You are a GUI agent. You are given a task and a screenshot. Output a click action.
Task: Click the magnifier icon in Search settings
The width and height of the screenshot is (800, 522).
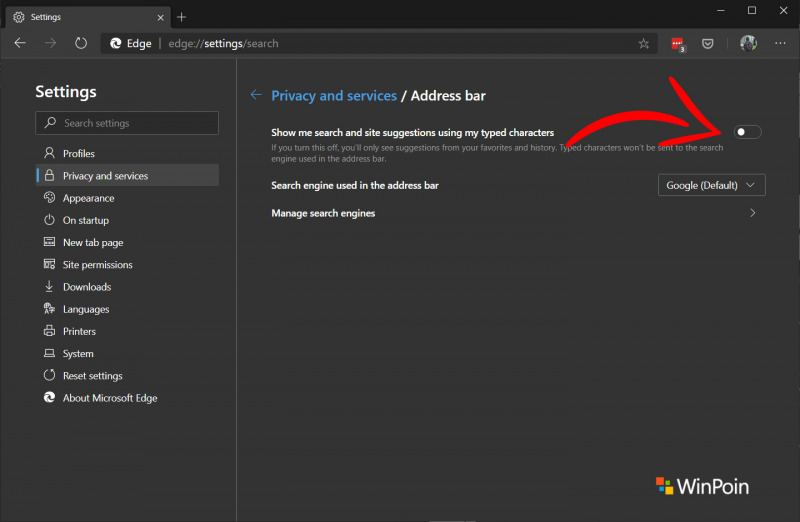50,122
